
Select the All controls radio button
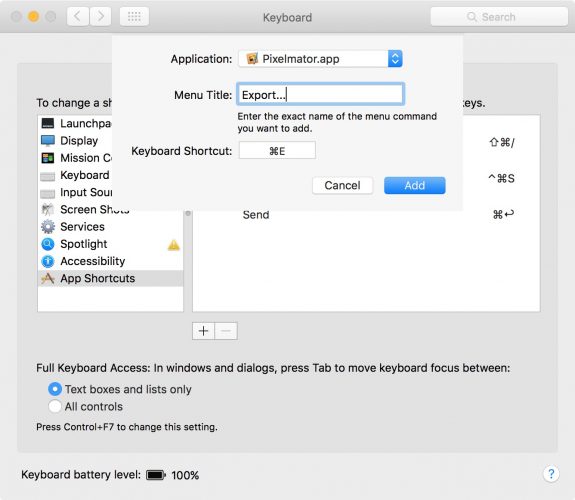tap(55, 406)
